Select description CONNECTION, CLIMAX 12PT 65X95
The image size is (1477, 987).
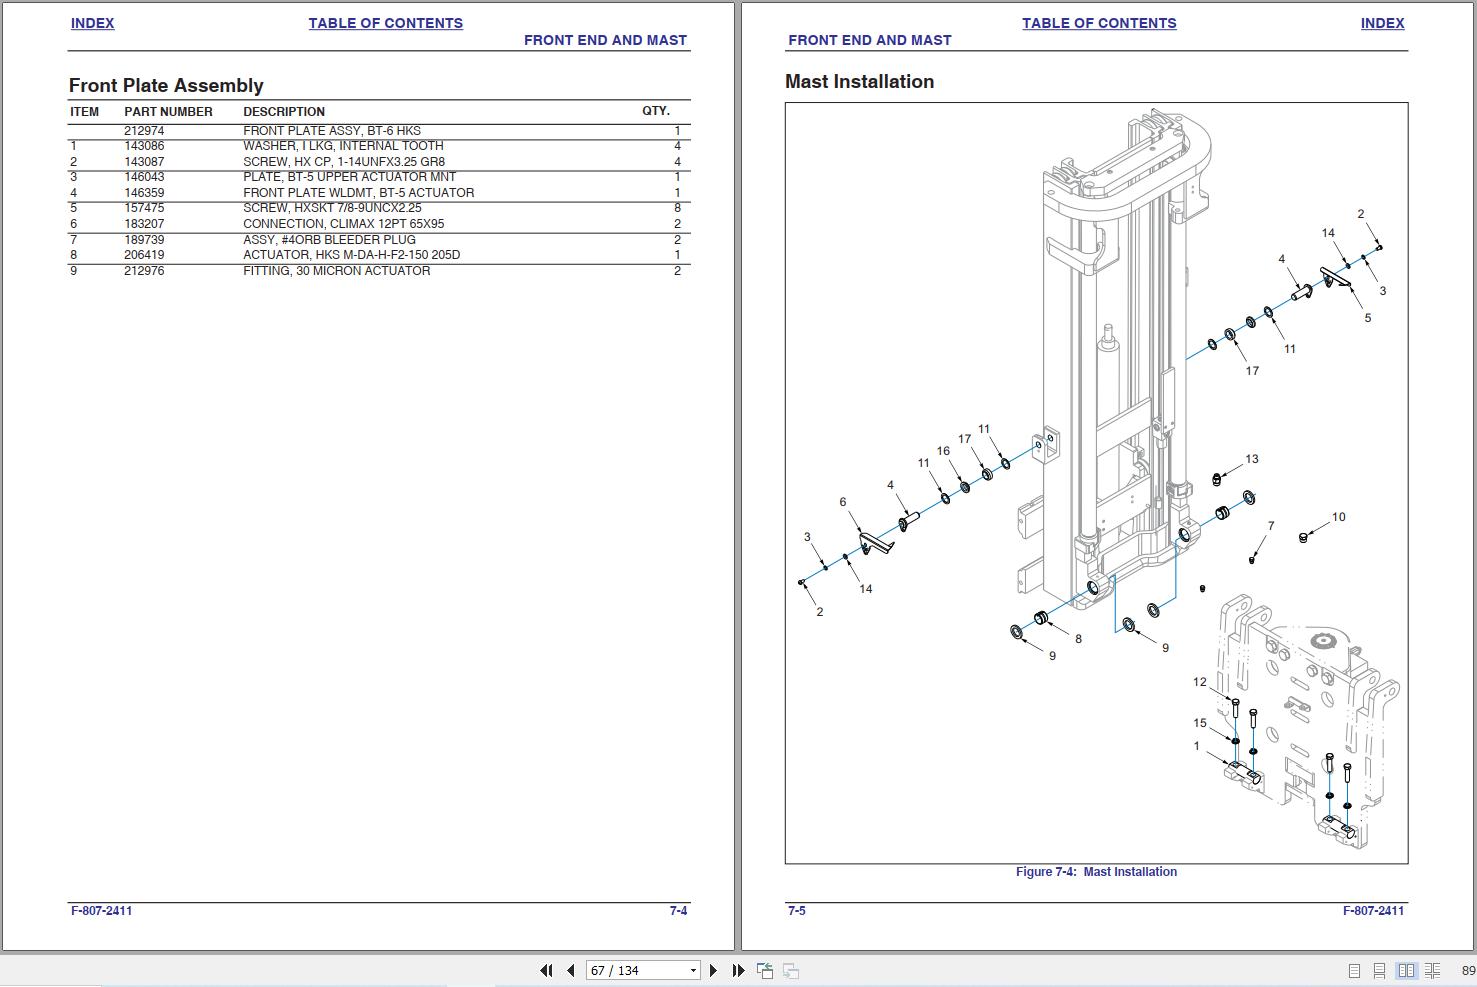click(x=344, y=224)
